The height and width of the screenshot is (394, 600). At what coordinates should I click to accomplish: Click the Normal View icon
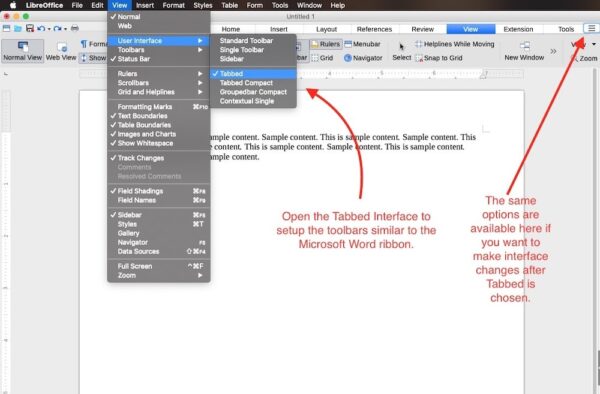(x=23, y=47)
